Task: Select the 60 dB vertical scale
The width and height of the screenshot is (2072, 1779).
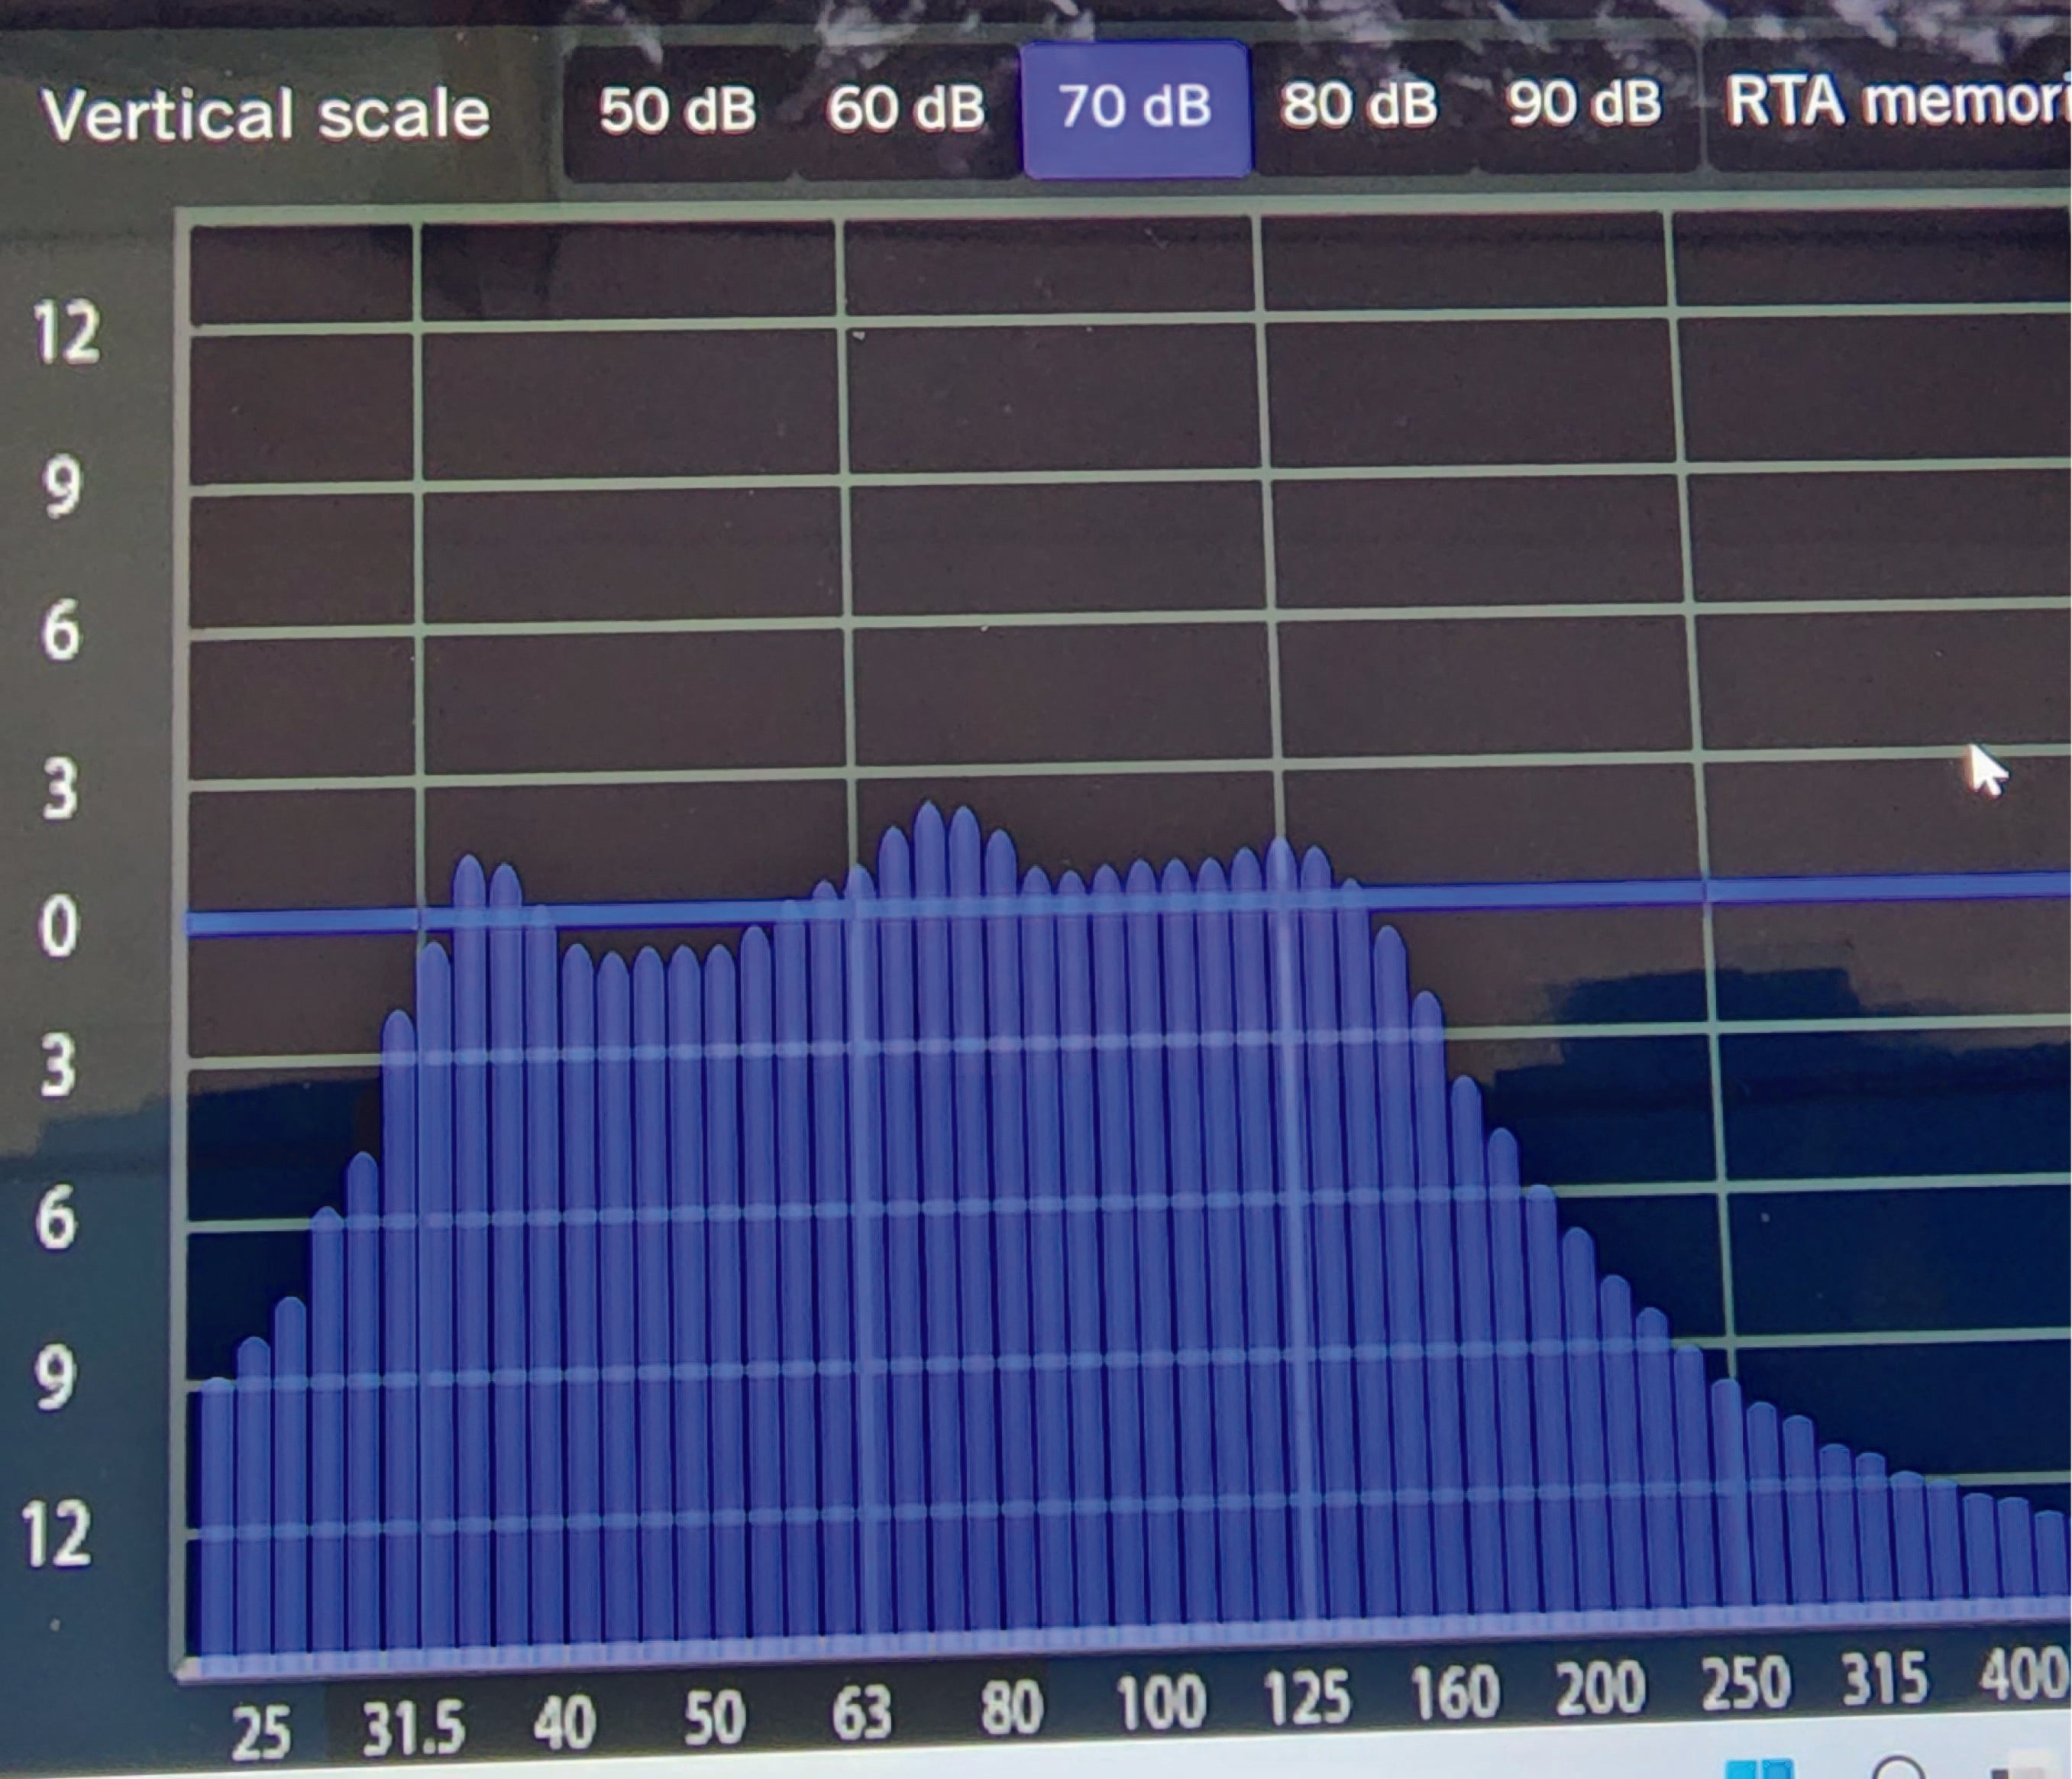Action: click(906, 107)
